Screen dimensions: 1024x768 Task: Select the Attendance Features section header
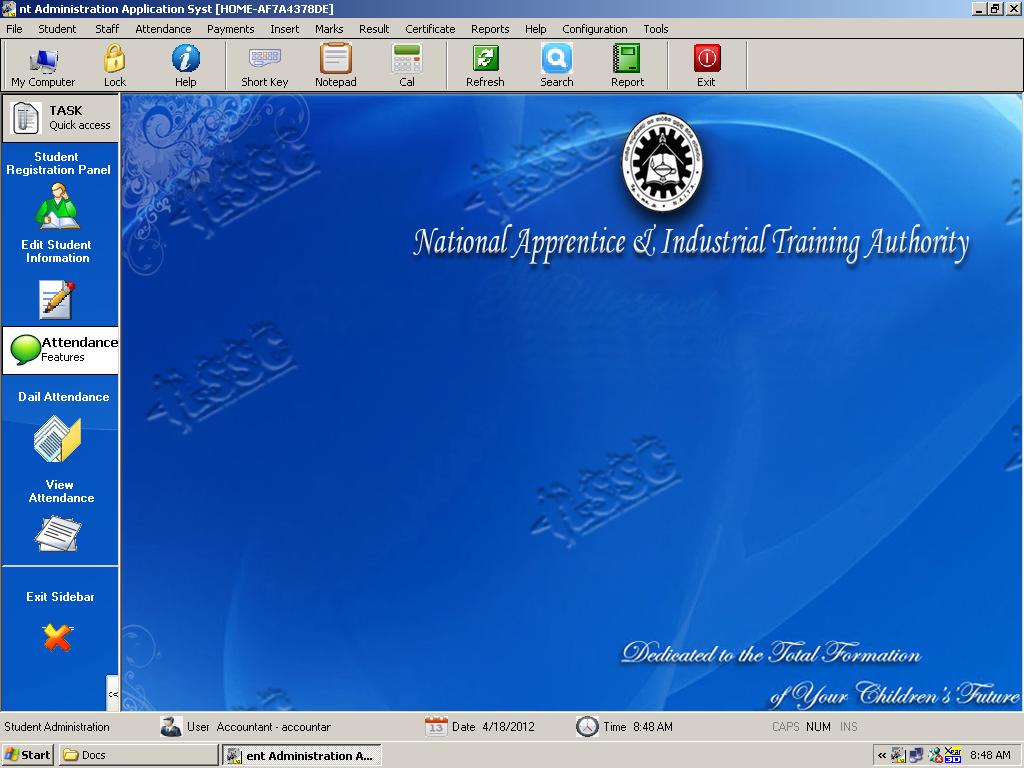point(60,350)
